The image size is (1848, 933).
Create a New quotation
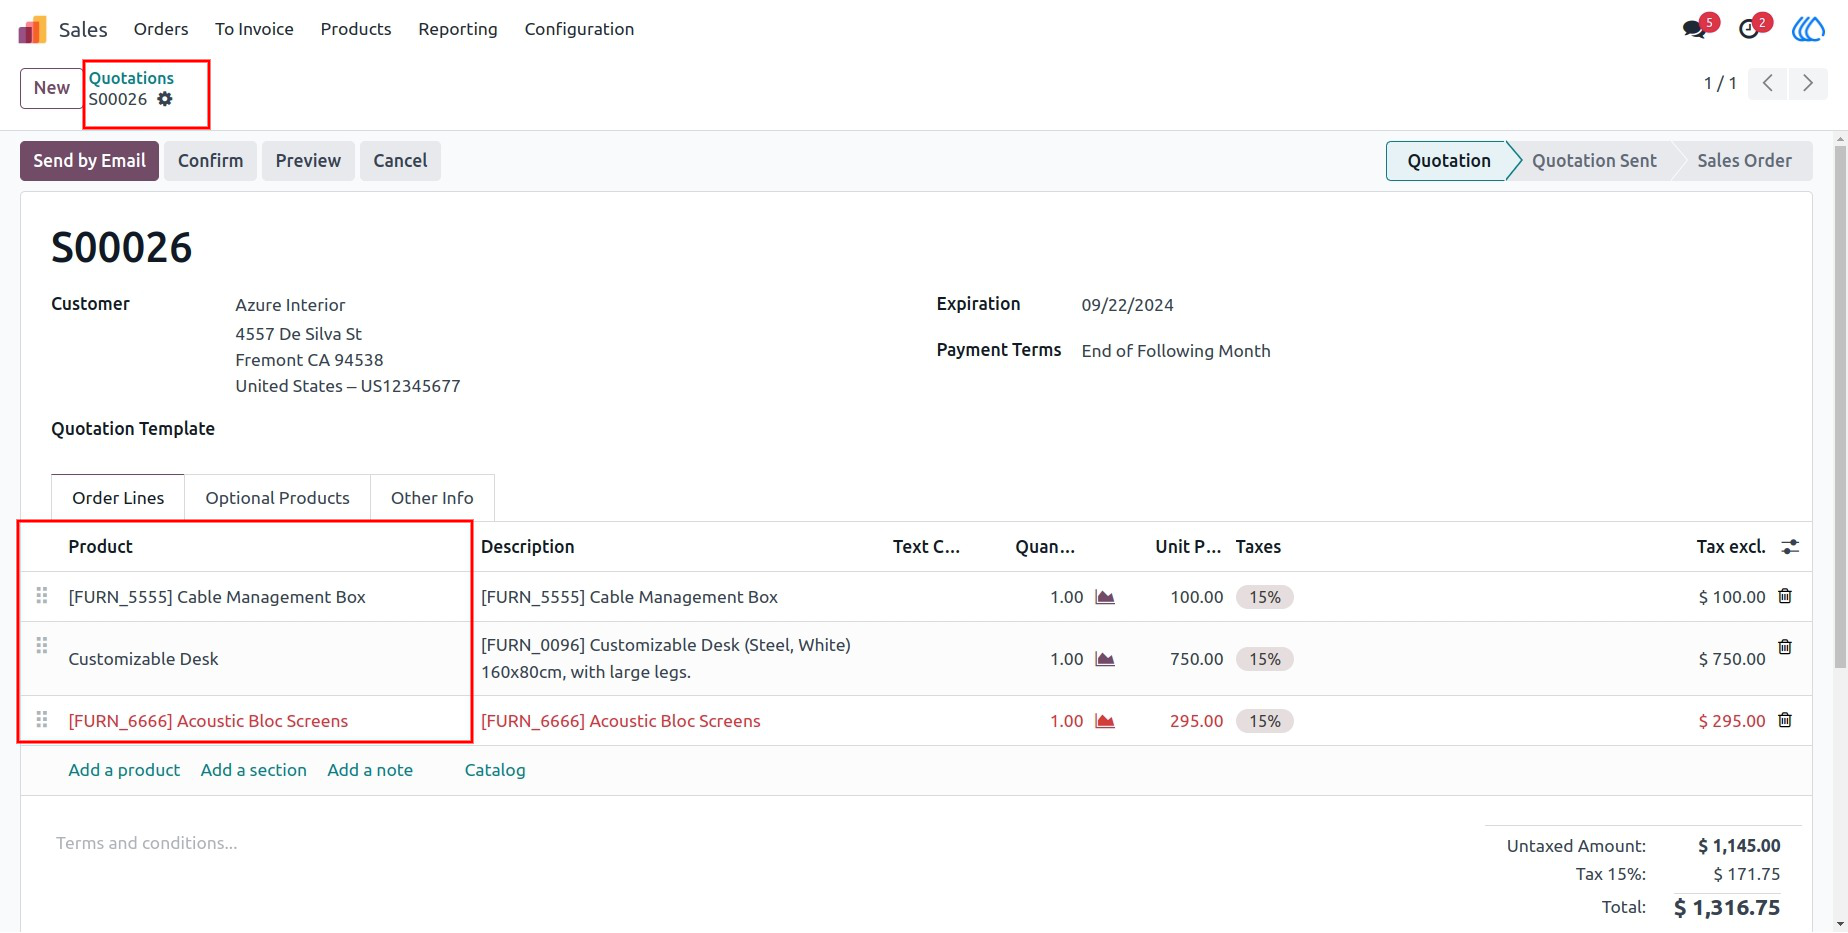click(52, 88)
